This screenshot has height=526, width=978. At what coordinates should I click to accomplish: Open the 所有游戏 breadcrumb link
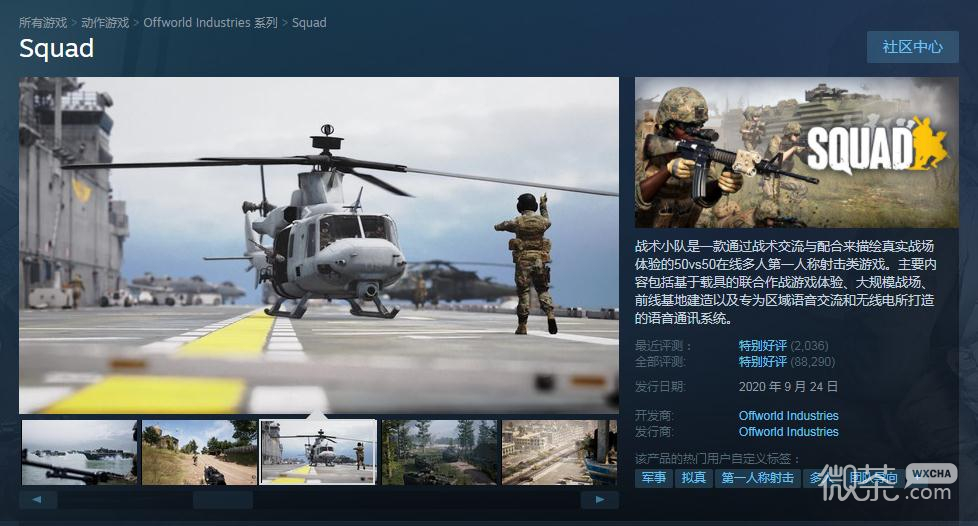42,22
